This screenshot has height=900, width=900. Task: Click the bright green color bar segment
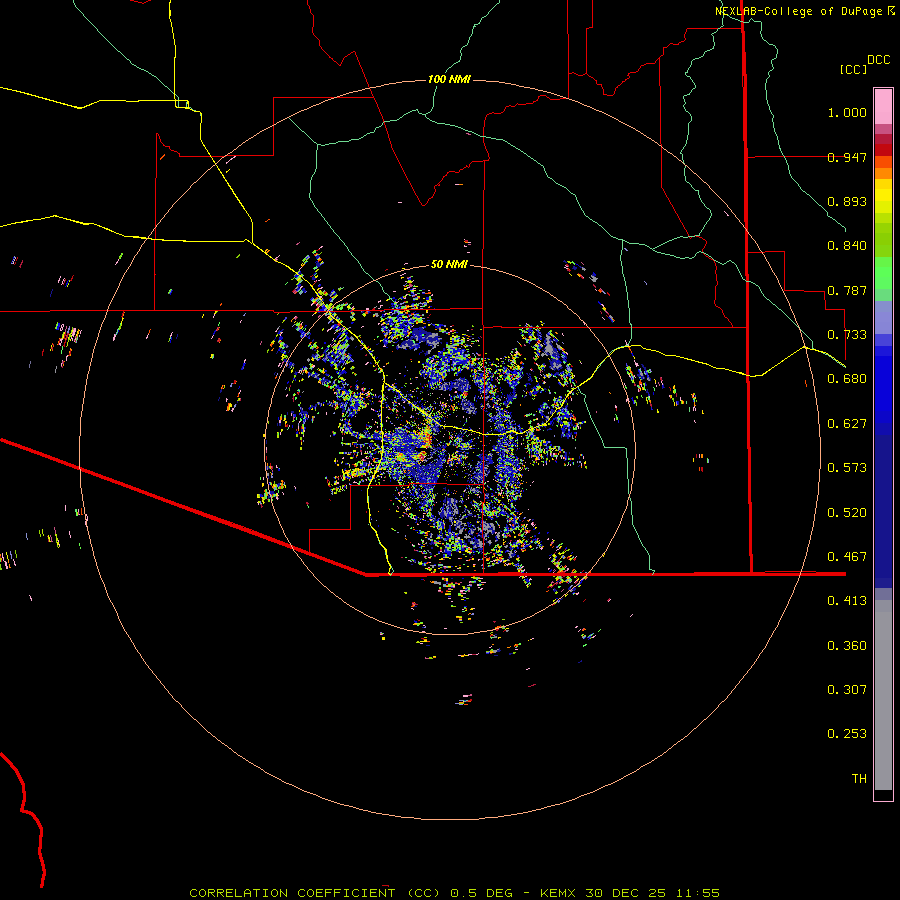[883, 273]
